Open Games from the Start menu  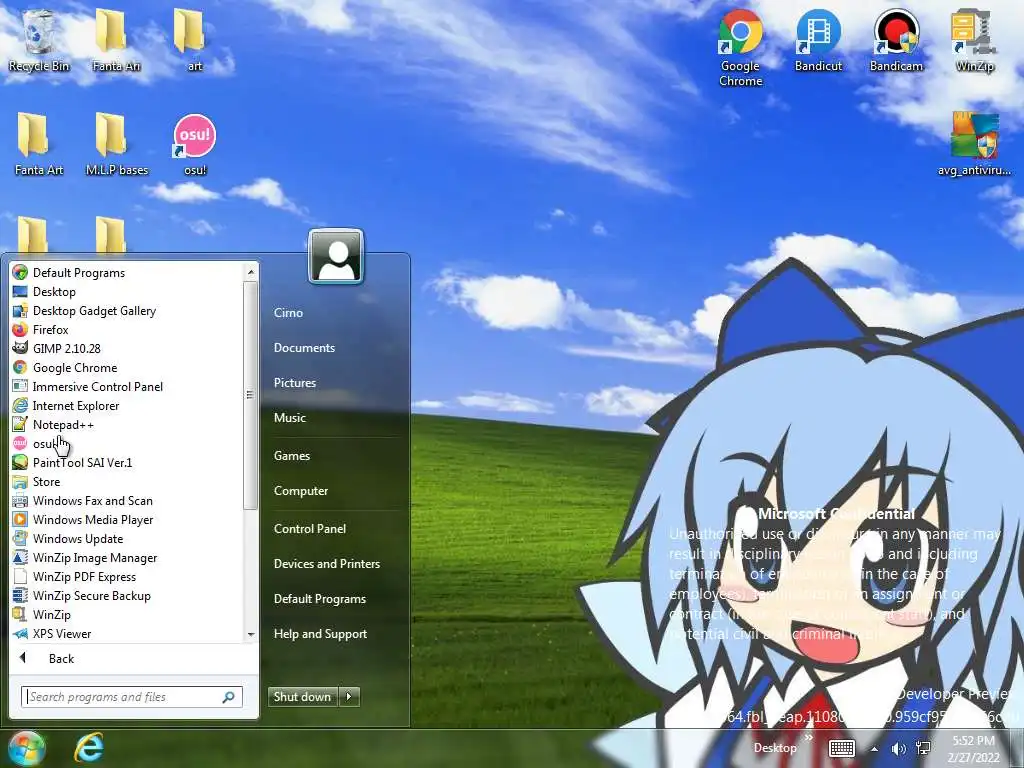(292, 456)
